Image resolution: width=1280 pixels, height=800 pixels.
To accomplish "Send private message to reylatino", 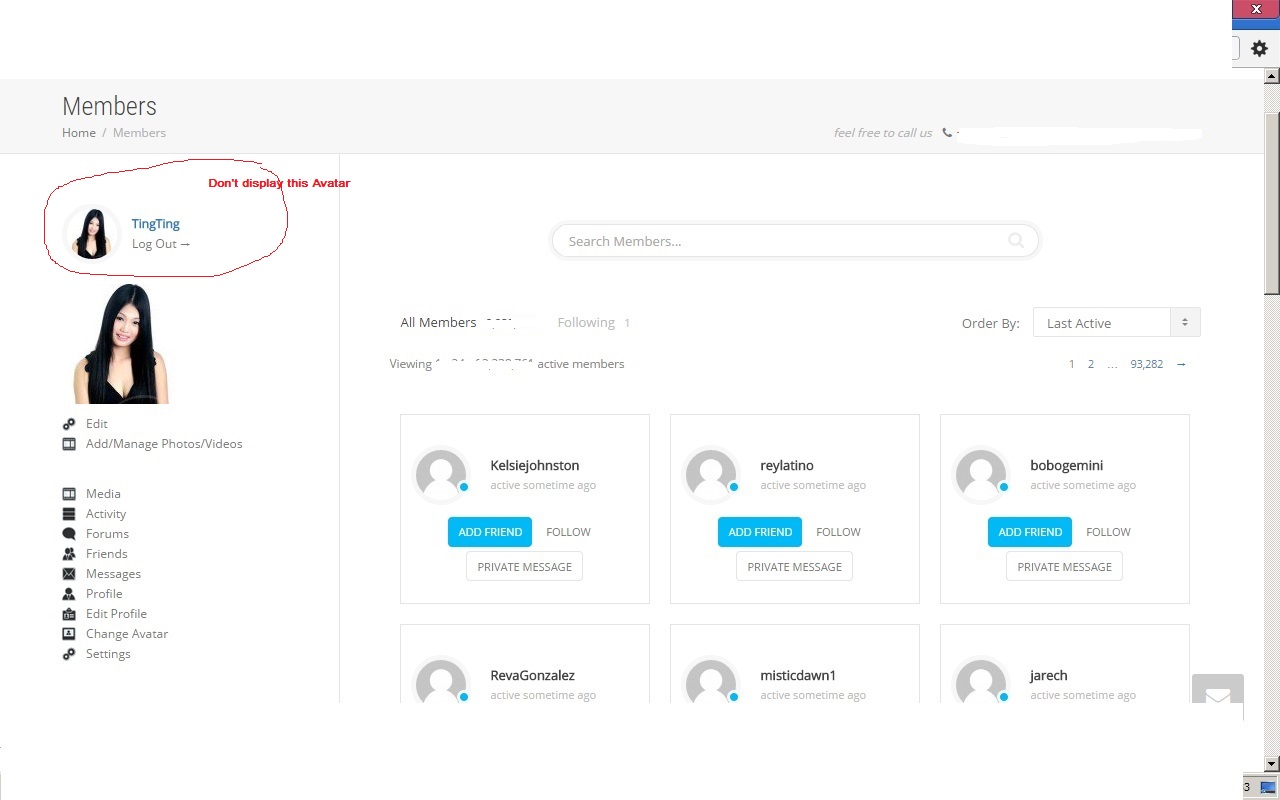I will click(794, 567).
